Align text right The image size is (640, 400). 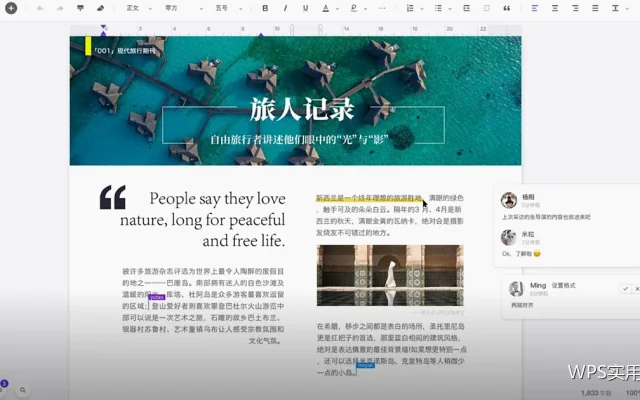[575, 8]
